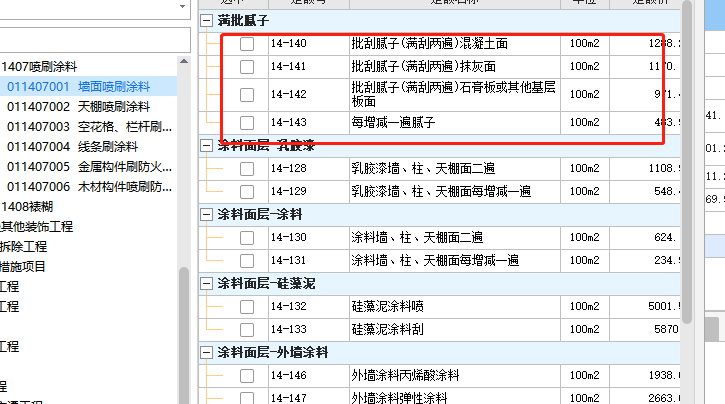Click quota name 硅藻泥涂料喷
Viewport: 725px width, 404px height.
pos(387,306)
